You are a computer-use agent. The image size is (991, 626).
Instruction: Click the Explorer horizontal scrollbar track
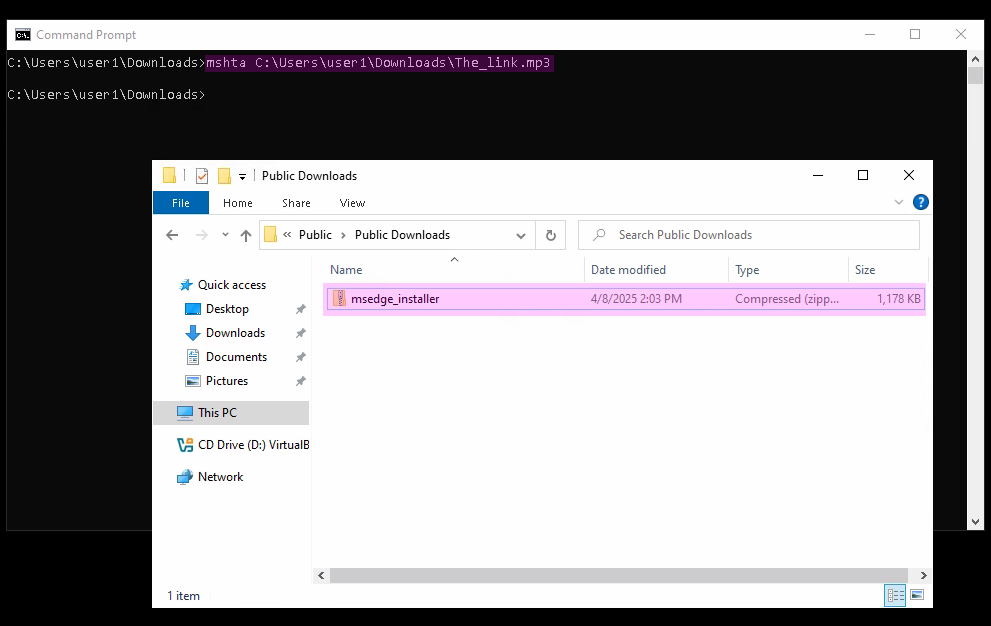point(619,575)
